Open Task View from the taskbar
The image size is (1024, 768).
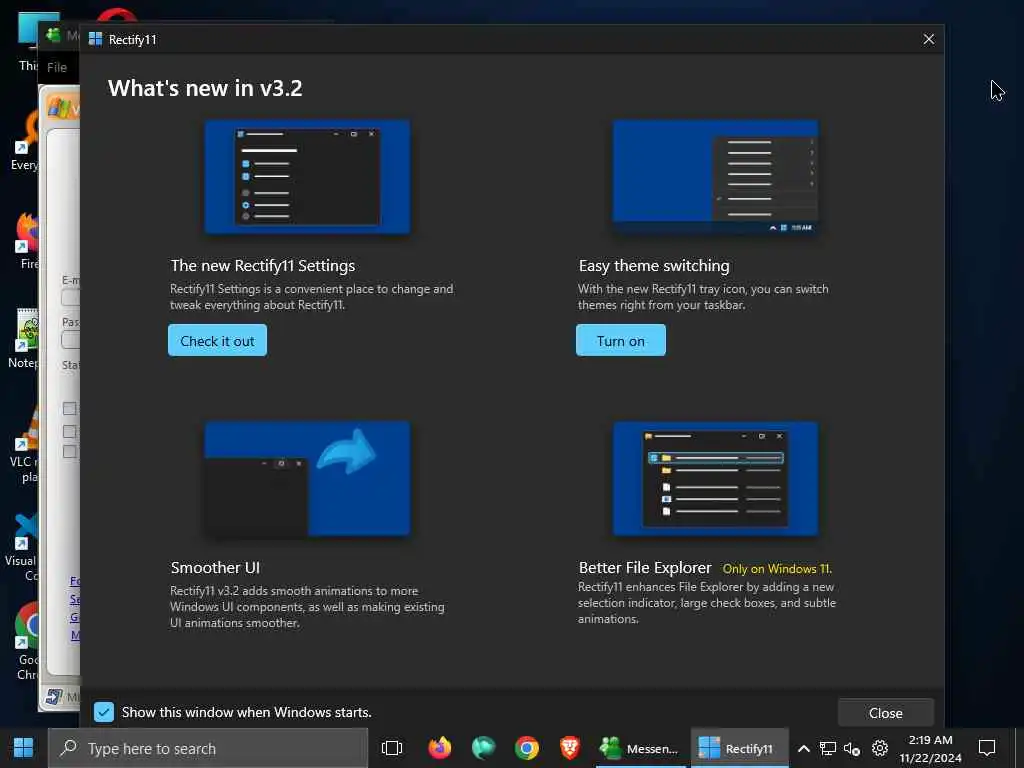pos(391,748)
